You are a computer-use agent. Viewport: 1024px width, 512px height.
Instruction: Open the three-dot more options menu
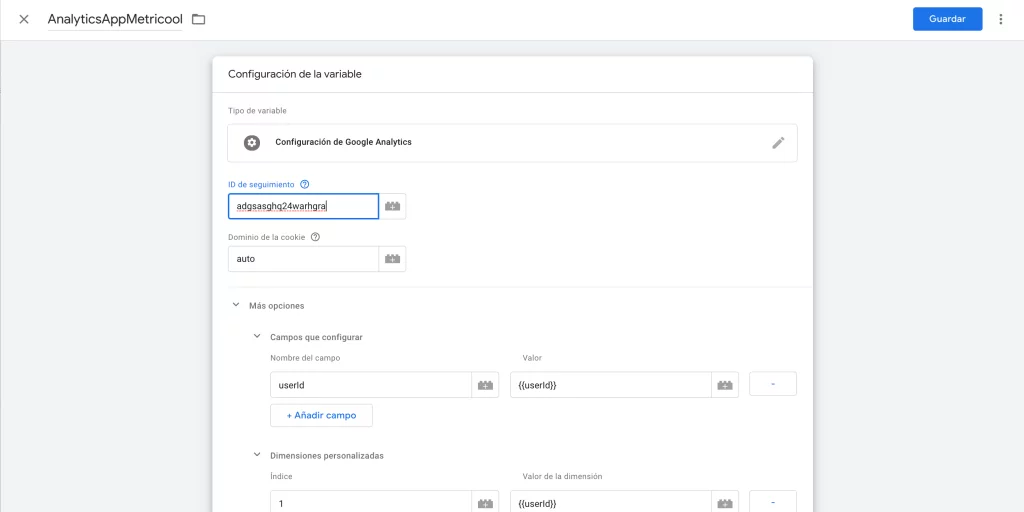1000,19
